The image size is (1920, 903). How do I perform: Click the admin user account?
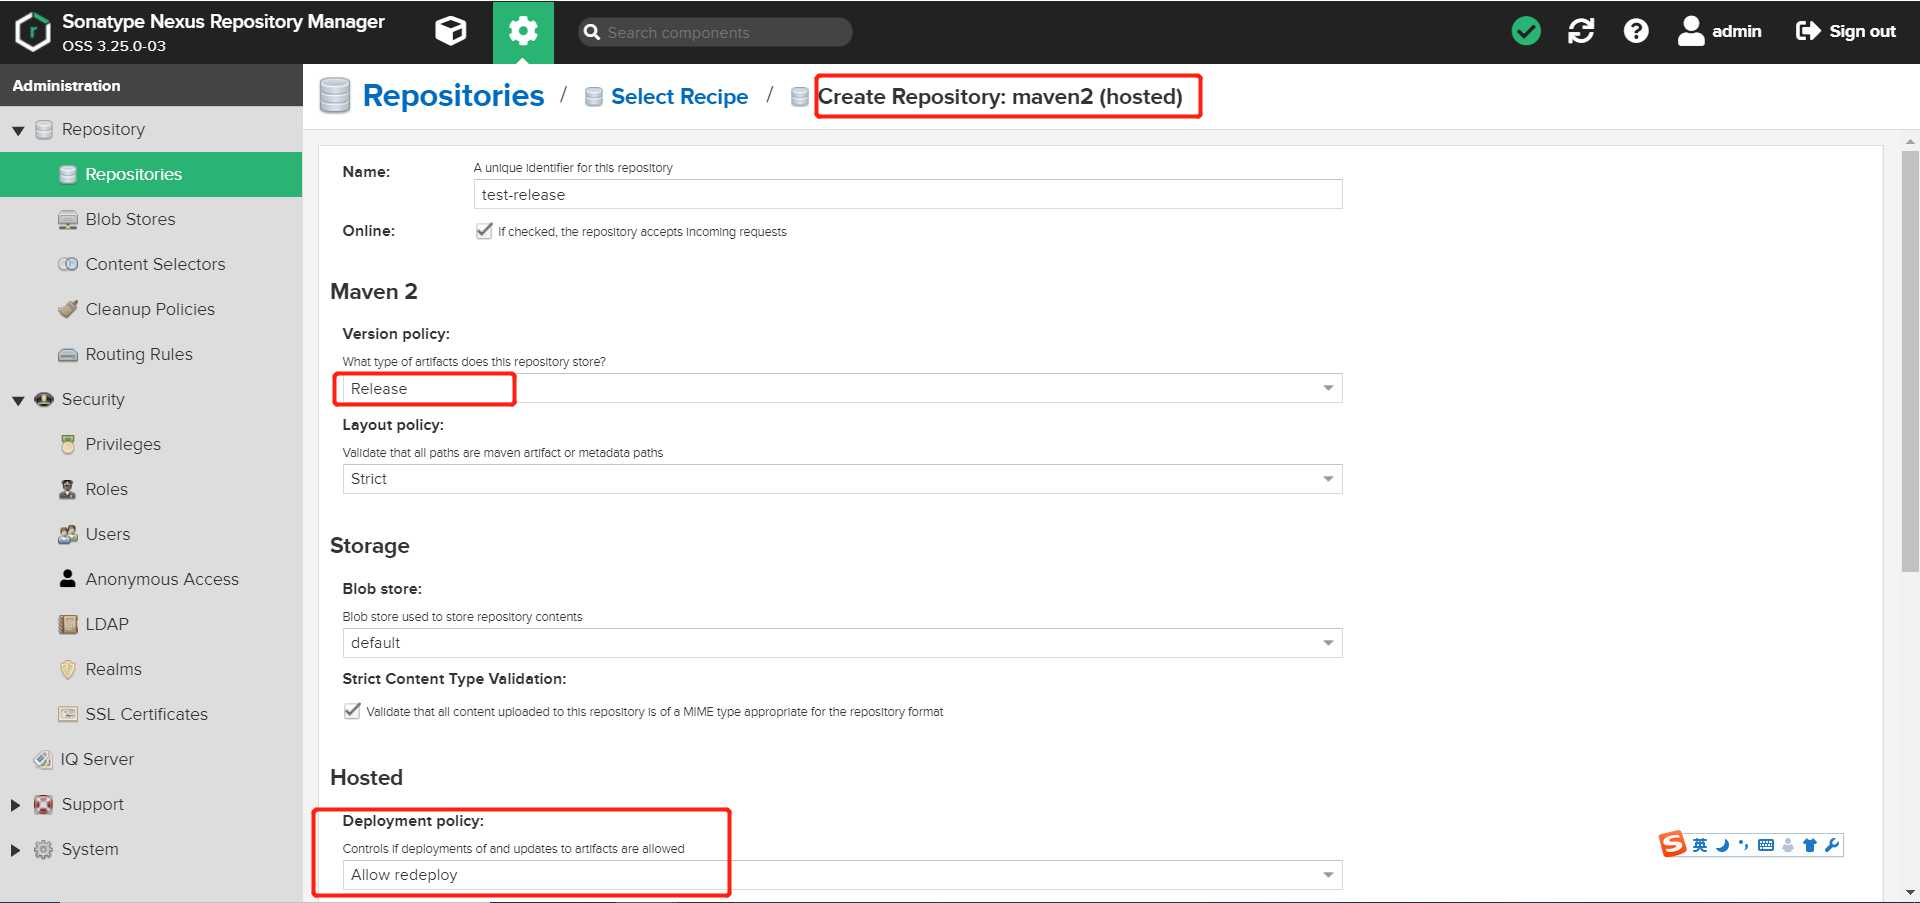click(1719, 31)
